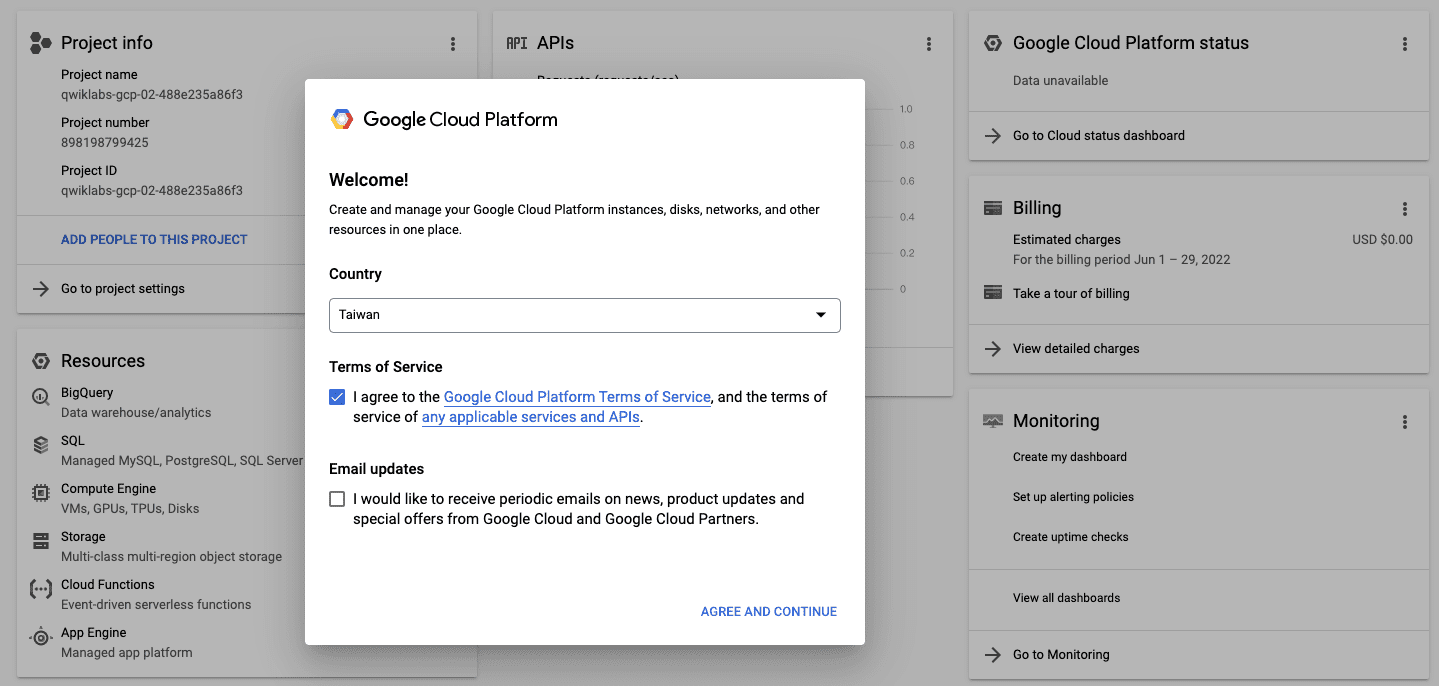Click Add People to This Project
Viewport: 1439px width, 686px height.
154,240
